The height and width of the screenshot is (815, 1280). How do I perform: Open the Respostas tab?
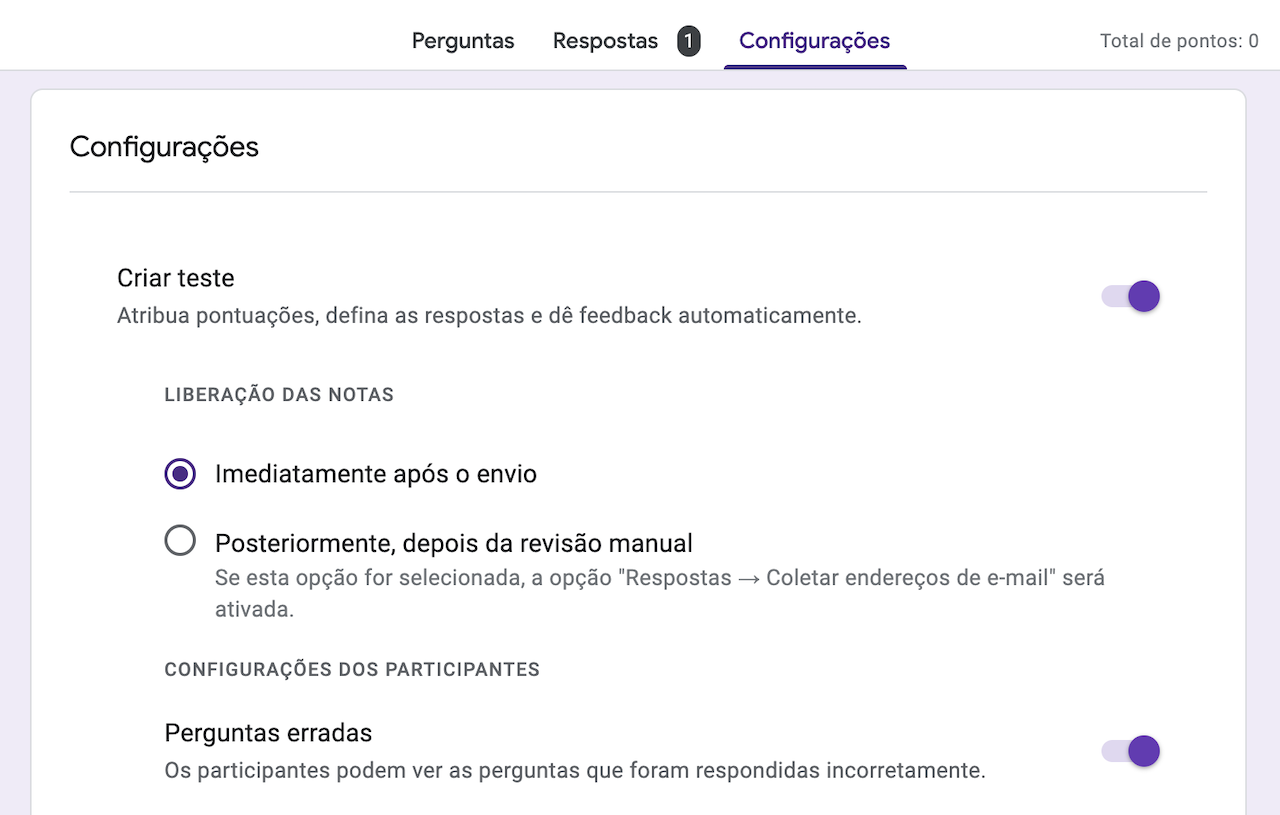pos(605,41)
